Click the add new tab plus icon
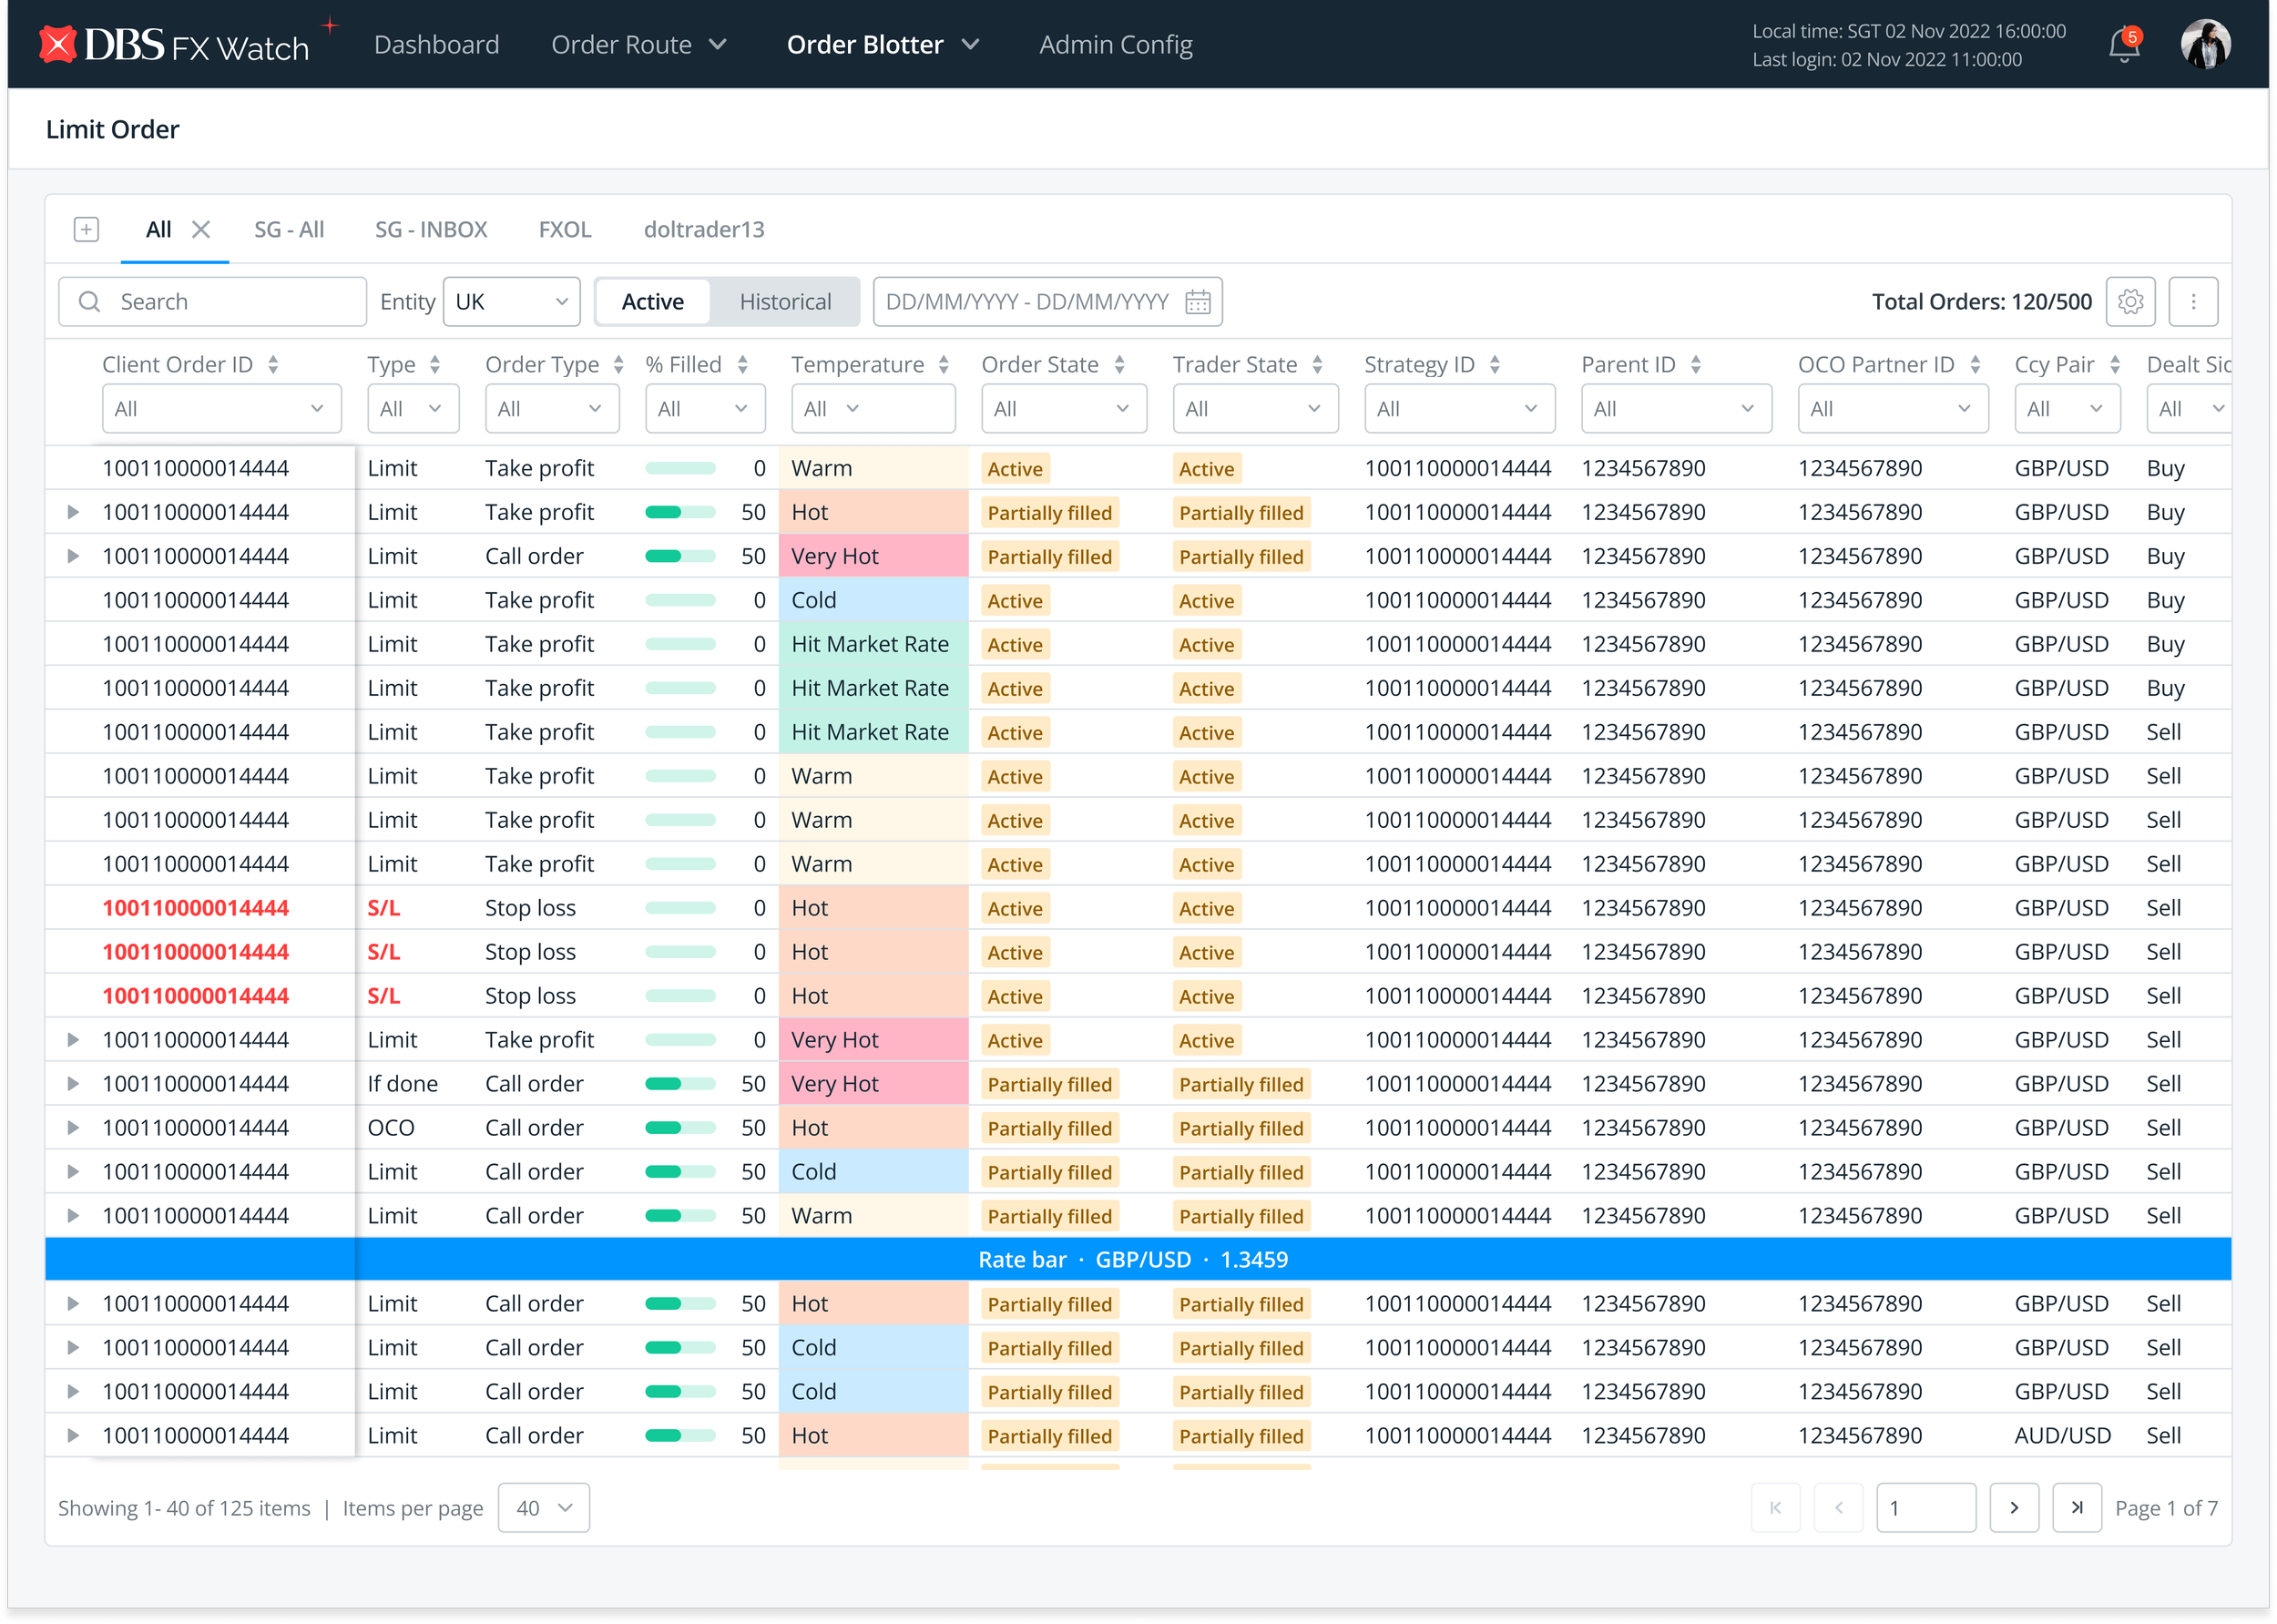The width and height of the screenshot is (2277, 1624). pyautogui.click(x=87, y=230)
